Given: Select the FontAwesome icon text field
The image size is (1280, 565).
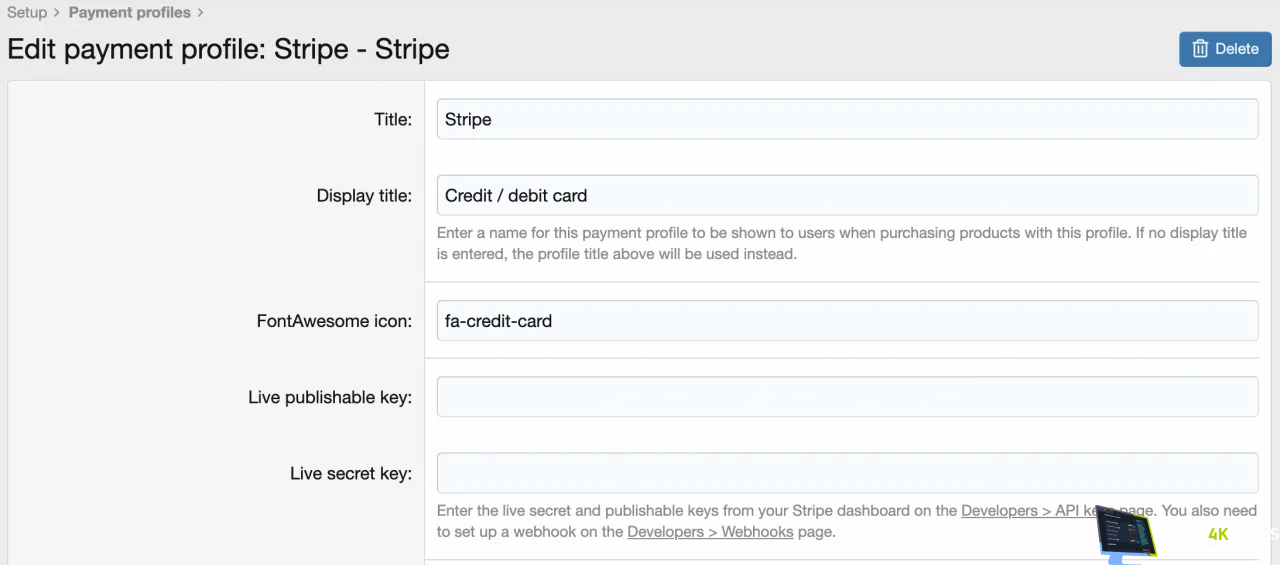Looking at the screenshot, I should [847, 321].
